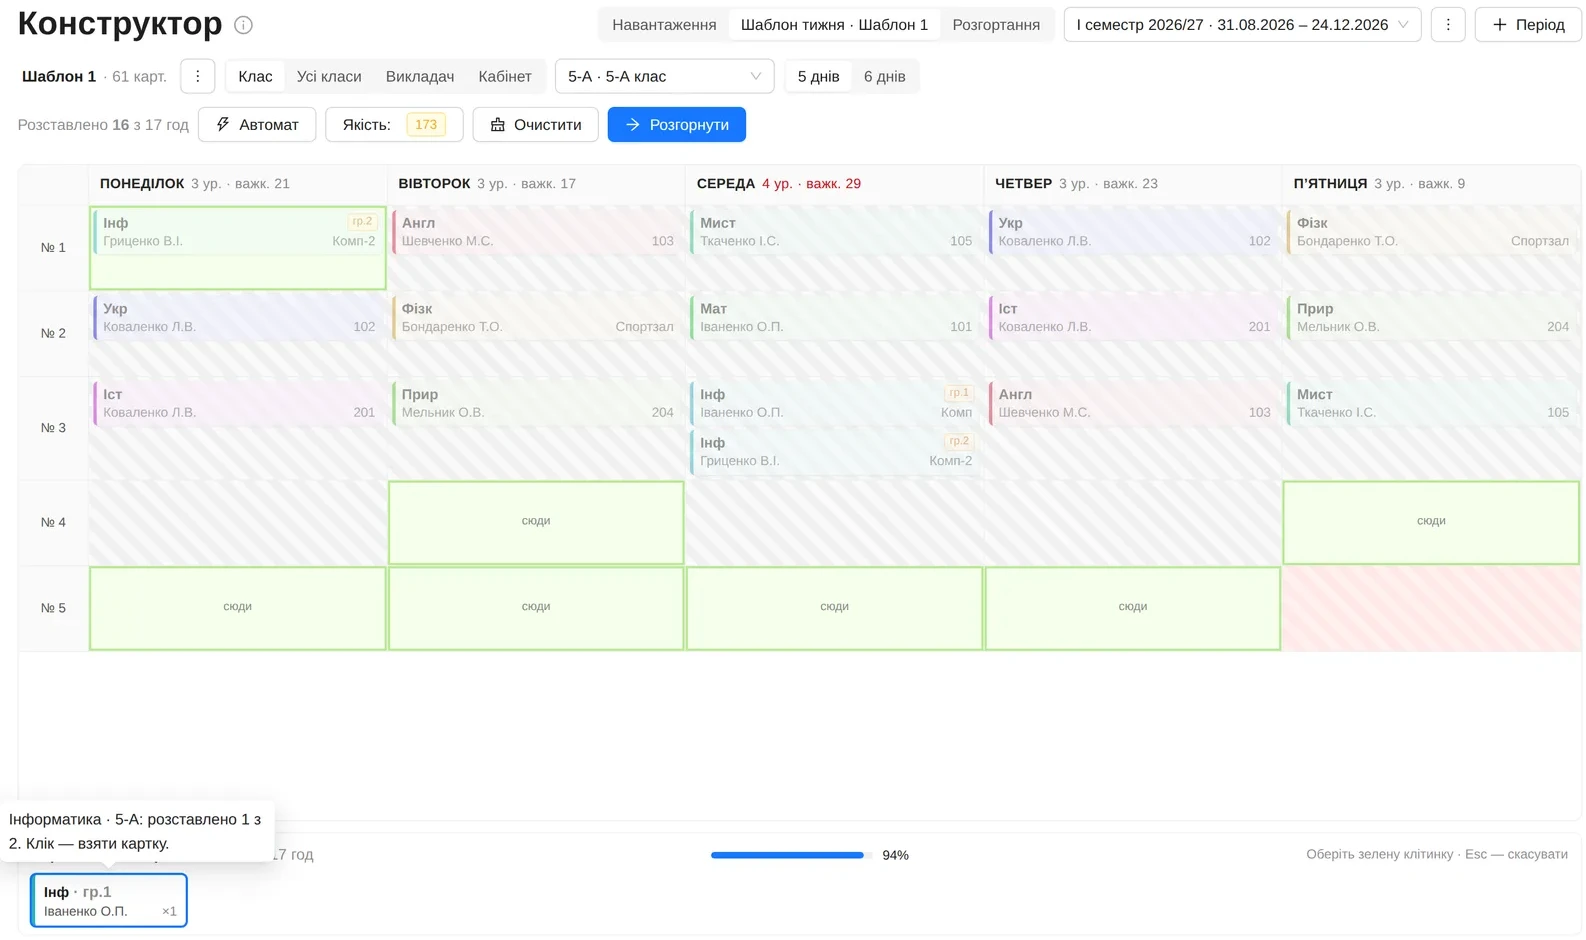Switch view to Усі класи
This screenshot has height=940, width=1586.
point(329,76)
